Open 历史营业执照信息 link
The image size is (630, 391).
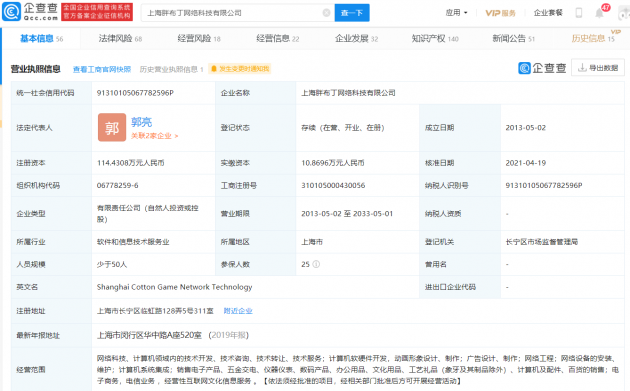tap(172, 69)
